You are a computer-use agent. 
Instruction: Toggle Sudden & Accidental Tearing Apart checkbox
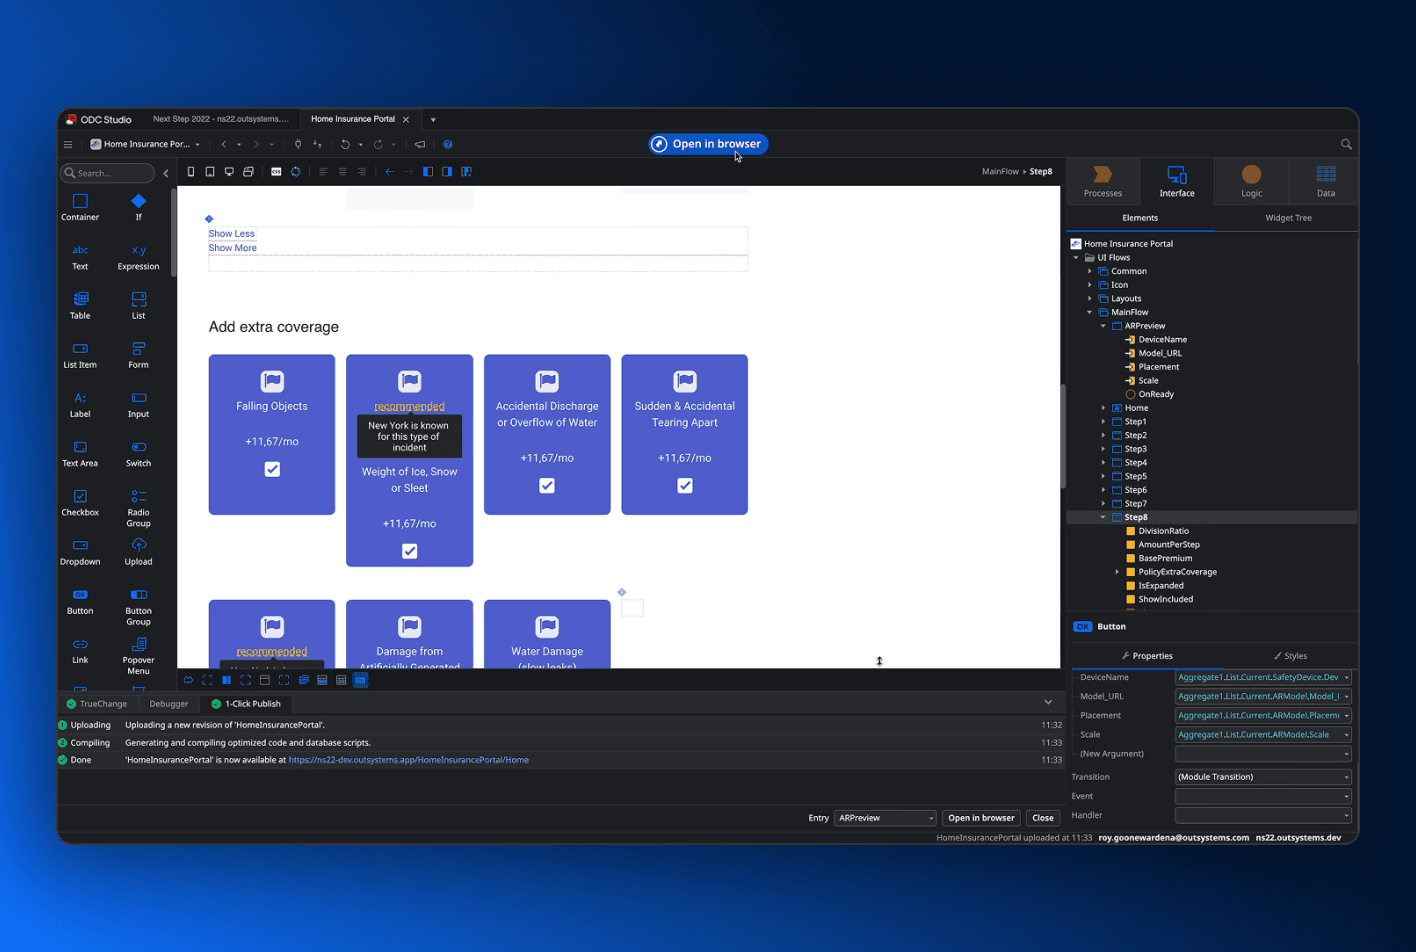point(685,486)
